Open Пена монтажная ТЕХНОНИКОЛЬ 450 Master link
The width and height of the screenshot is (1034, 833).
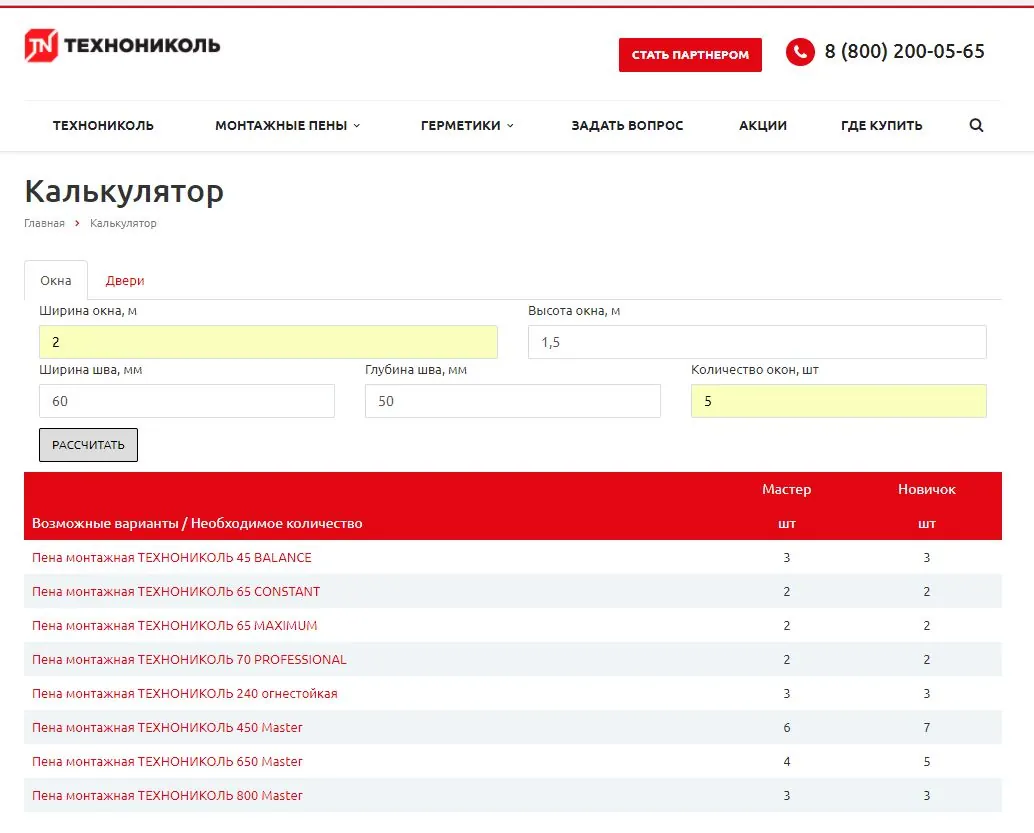(167, 727)
